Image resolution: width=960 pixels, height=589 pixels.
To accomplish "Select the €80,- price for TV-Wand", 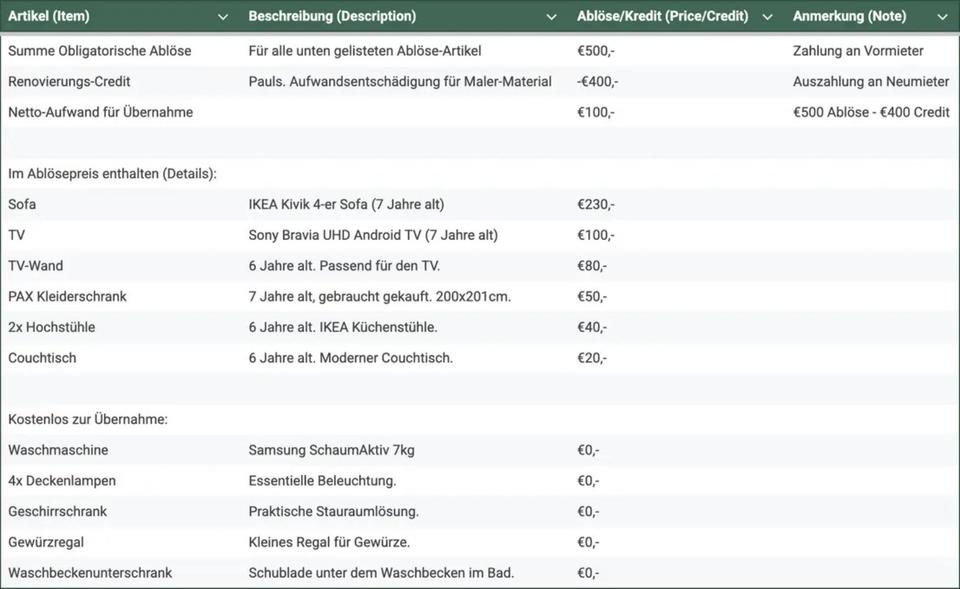I will (592, 266).
